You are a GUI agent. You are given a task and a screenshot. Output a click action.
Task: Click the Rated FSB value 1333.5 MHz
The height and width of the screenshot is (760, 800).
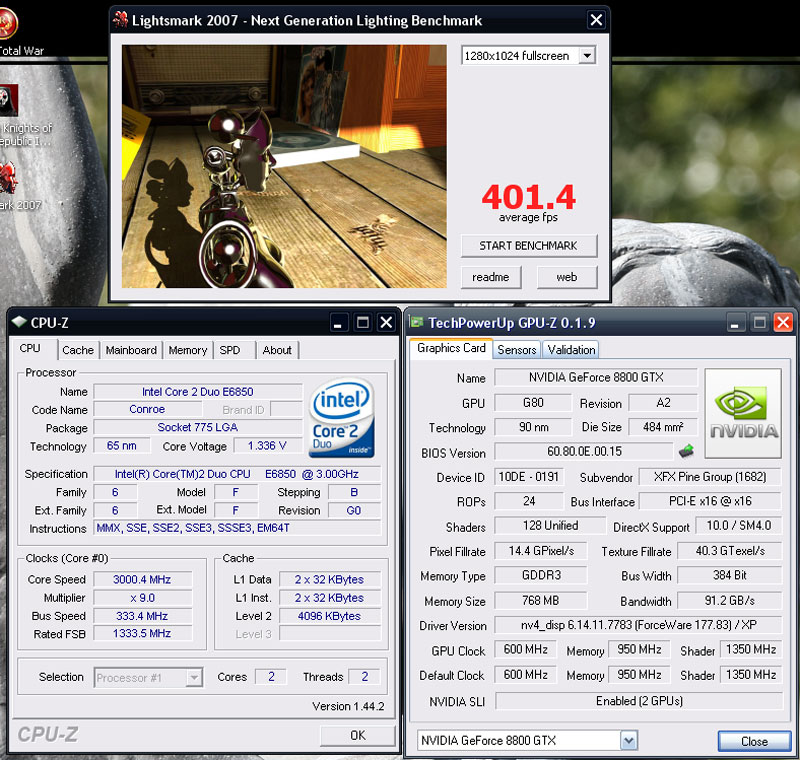[142, 634]
